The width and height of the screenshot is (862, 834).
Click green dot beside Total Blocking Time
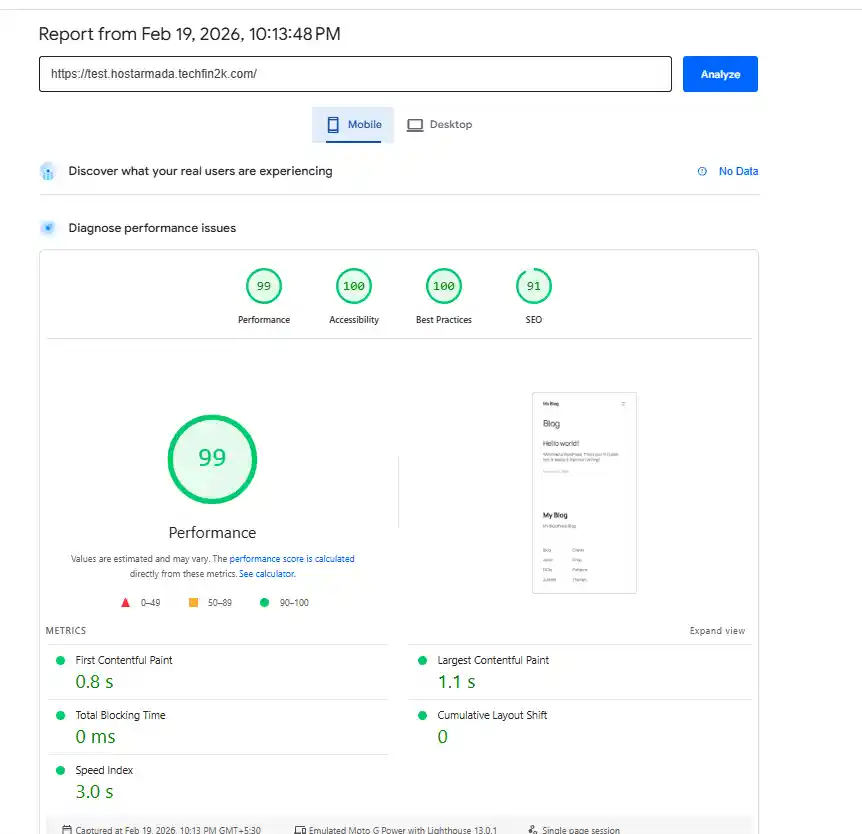coord(60,715)
